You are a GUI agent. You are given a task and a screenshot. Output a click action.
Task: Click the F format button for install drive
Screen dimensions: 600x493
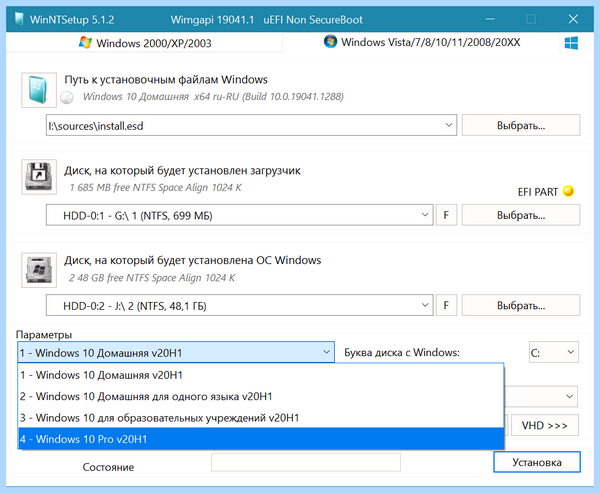pos(446,305)
